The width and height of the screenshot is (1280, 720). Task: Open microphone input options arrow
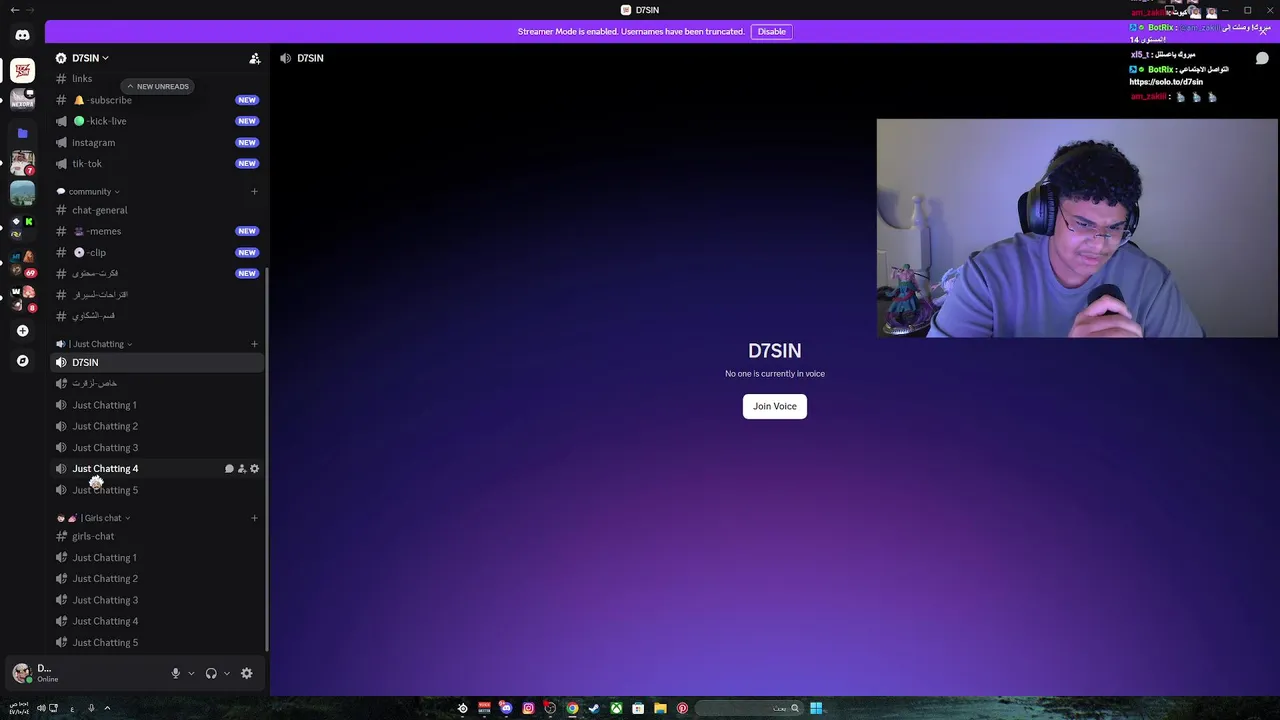tap(191, 673)
